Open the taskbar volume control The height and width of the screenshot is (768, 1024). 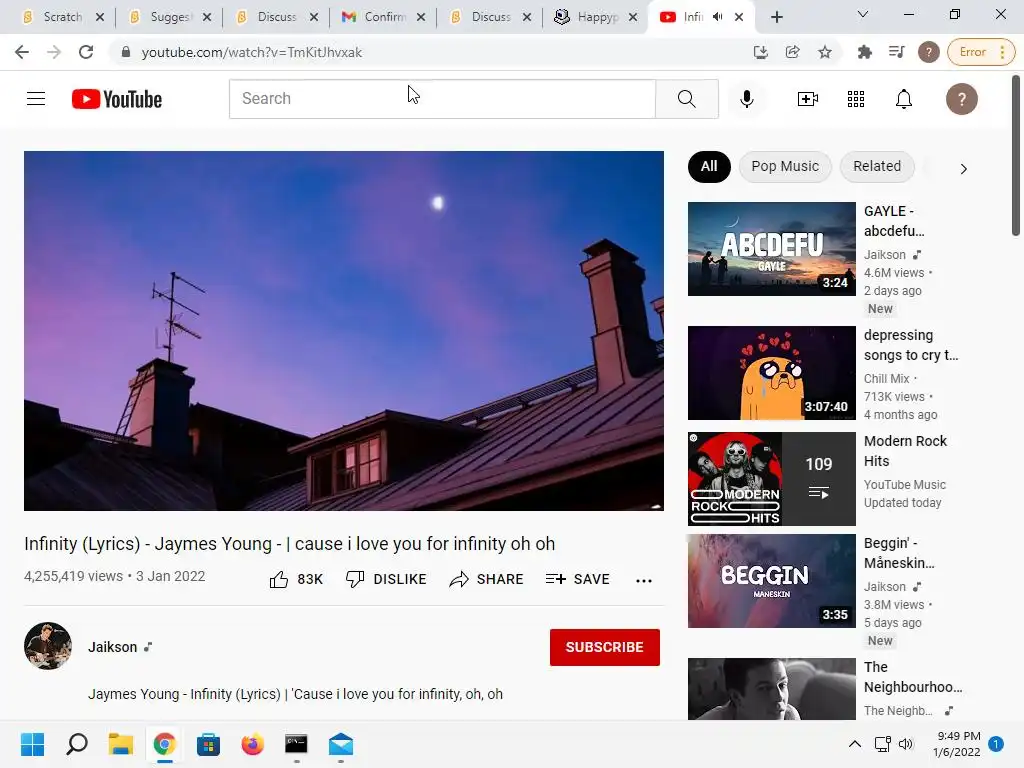(906, 744)
